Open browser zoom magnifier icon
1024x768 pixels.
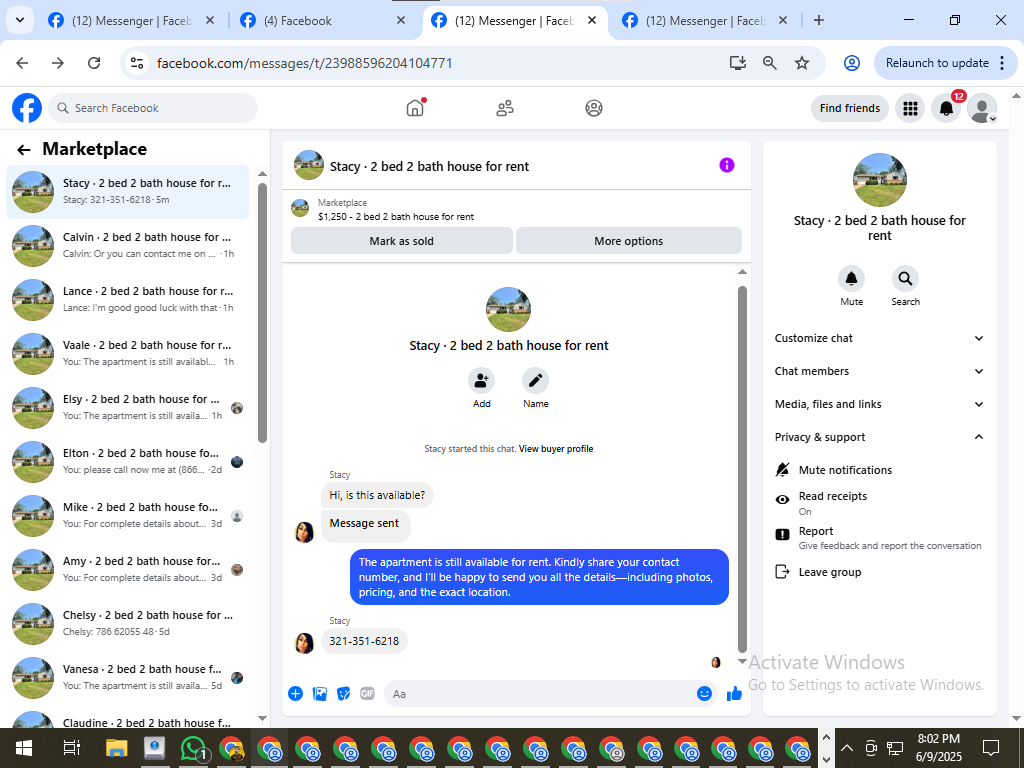770,63
